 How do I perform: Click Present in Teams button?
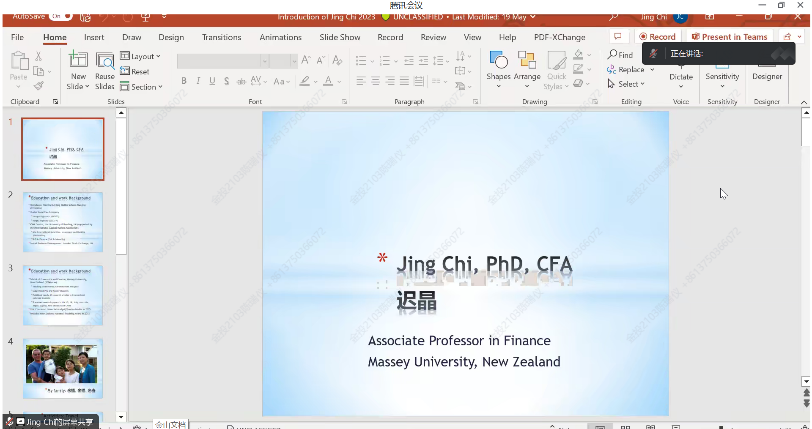tap(730, 37)
